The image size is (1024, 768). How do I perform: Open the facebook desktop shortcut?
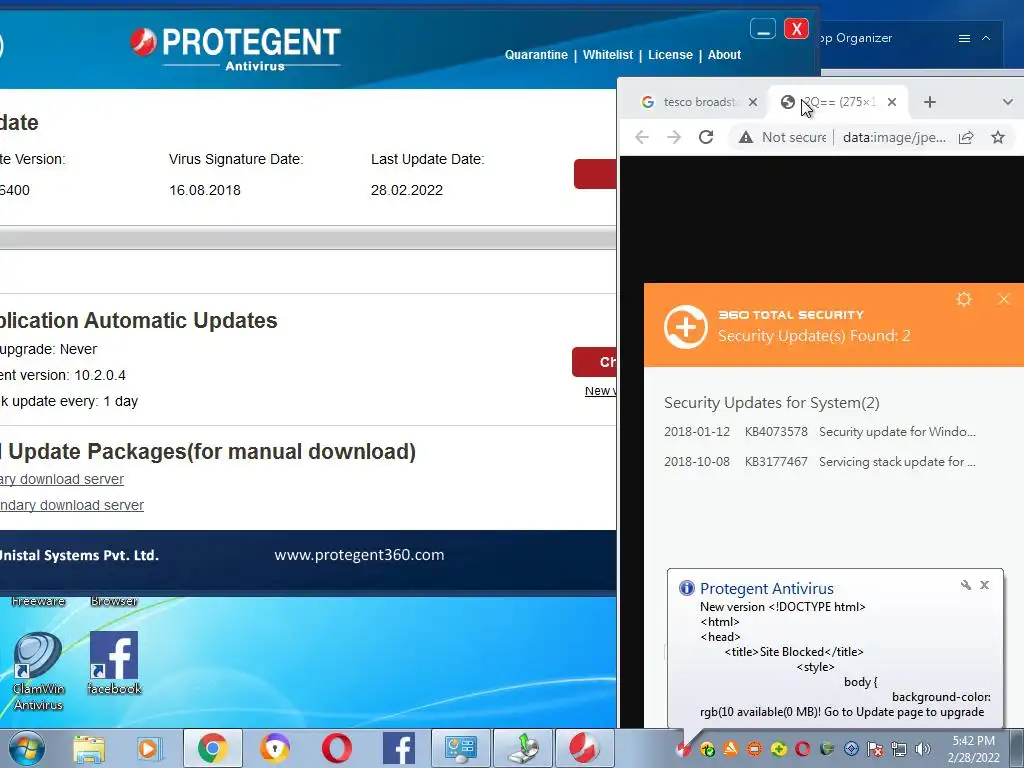point(114,662)
